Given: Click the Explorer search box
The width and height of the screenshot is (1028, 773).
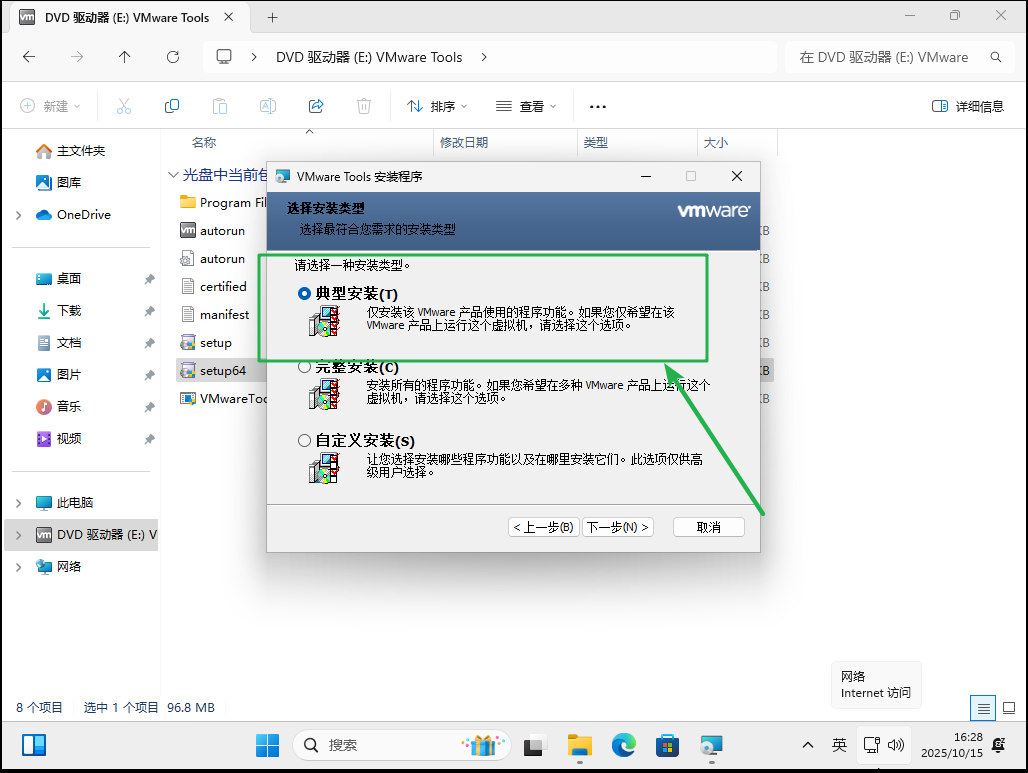Looking at the screenshot, I should (x=900, y=57).
